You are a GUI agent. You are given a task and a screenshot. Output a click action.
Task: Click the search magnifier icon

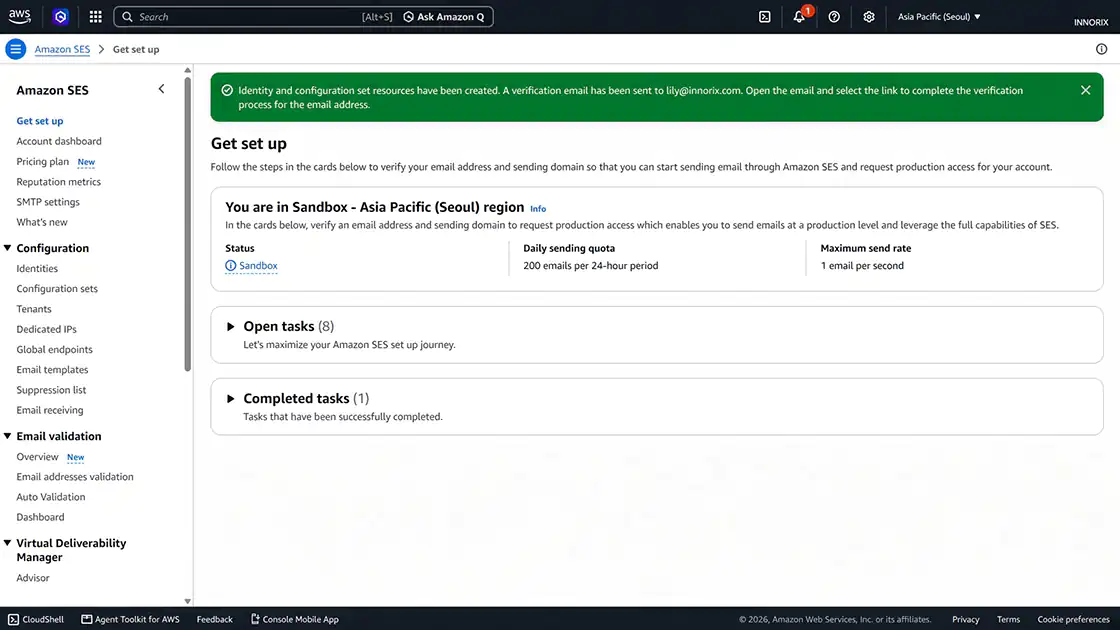(x=127, y=16)
